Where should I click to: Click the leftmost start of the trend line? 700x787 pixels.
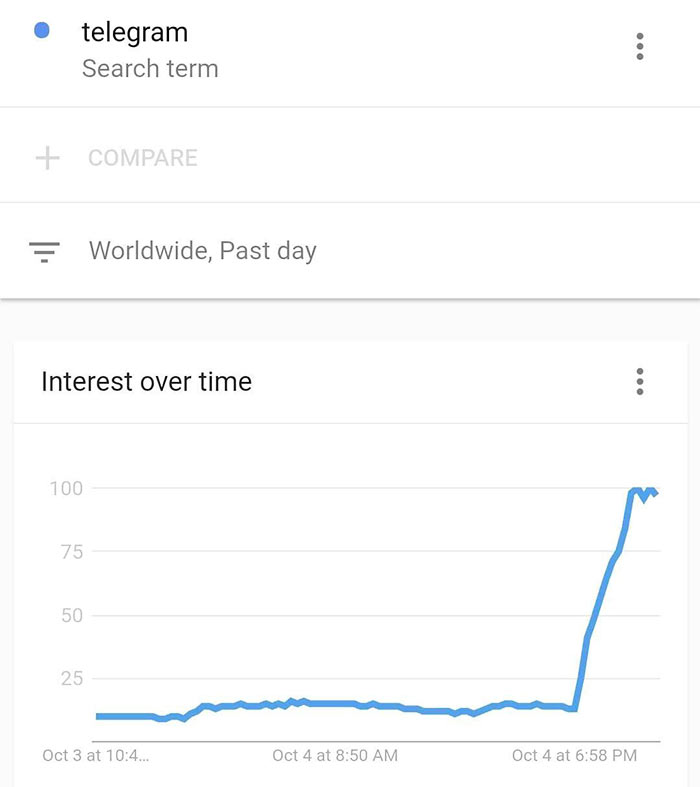(98, 716)
